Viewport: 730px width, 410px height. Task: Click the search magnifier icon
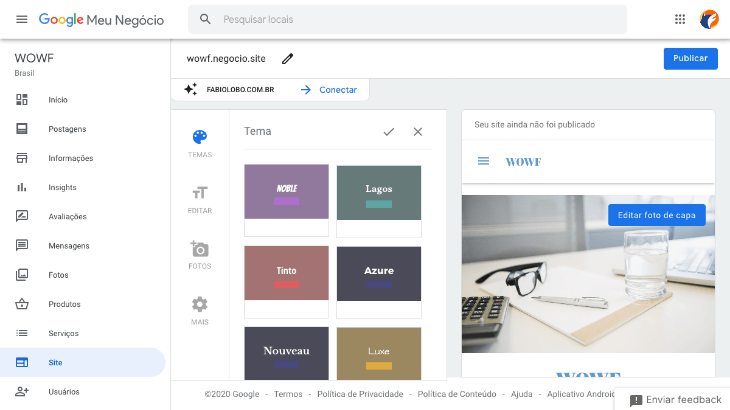[205, 19]
